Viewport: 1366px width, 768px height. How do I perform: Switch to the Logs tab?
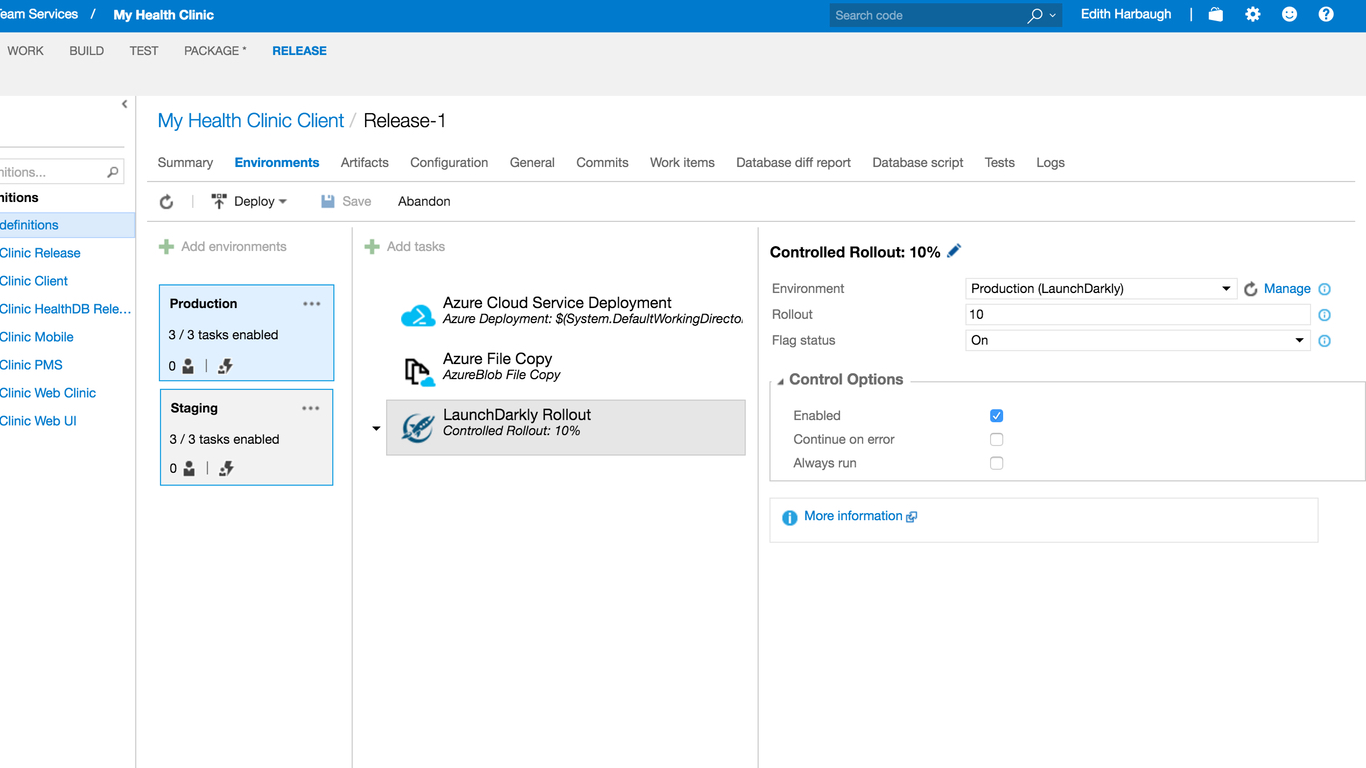click(1051, 163)
